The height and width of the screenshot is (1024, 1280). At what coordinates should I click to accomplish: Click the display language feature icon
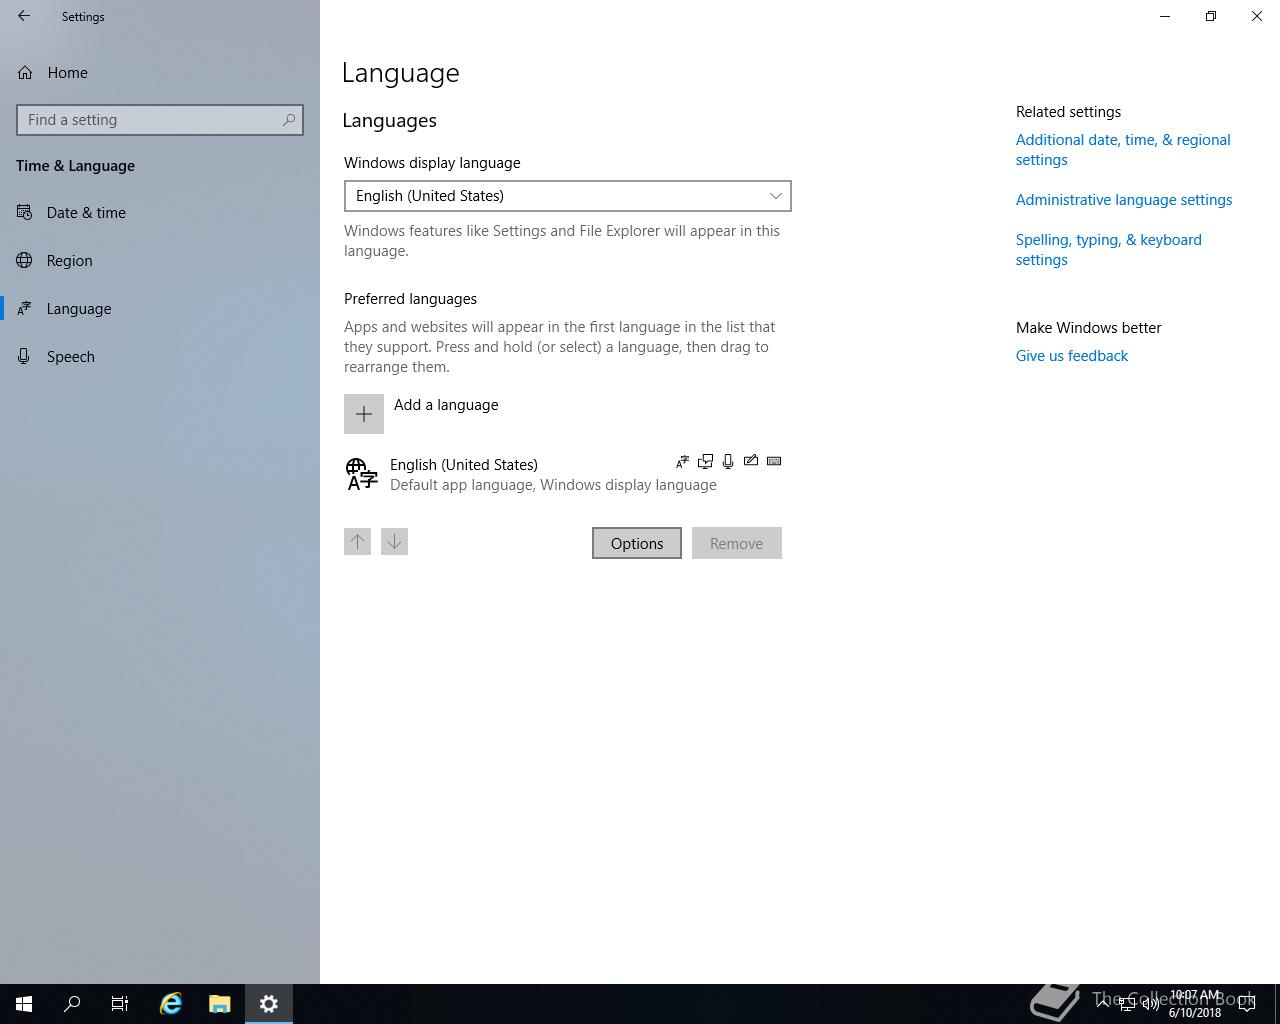[682, 462]
